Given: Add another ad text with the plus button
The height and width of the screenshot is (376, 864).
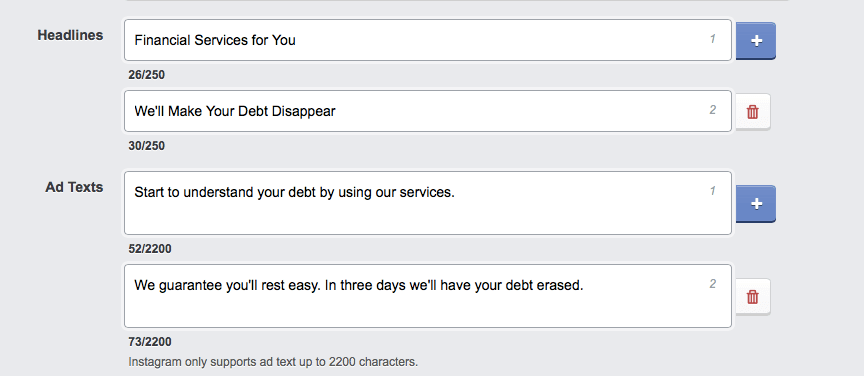Looking at the screenshot, I should coord(756,203).
